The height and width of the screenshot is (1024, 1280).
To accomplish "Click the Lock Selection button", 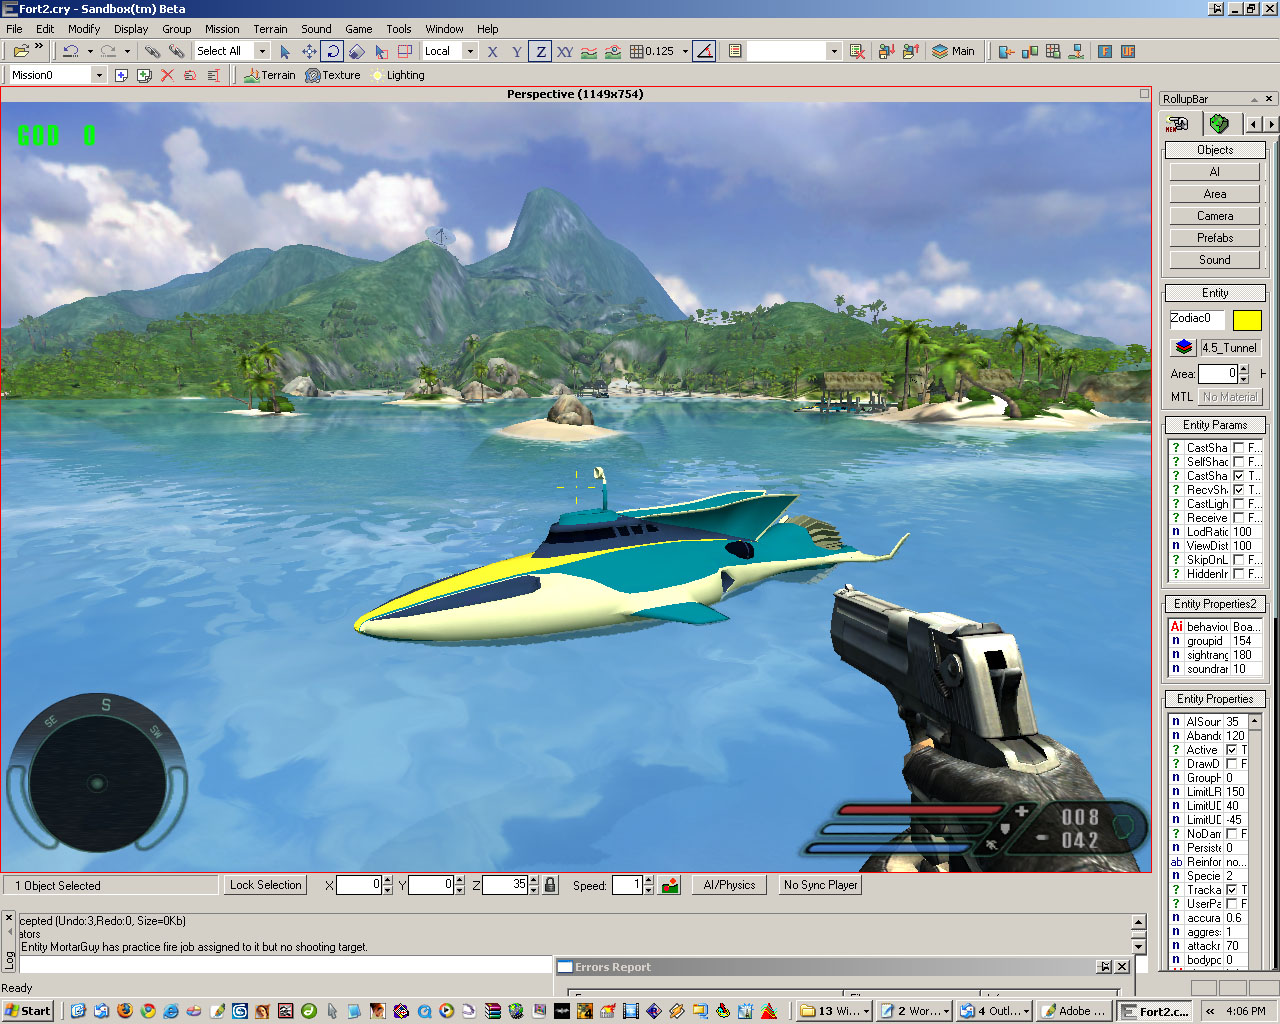I will pyautogui.click(x=265, y=885).
